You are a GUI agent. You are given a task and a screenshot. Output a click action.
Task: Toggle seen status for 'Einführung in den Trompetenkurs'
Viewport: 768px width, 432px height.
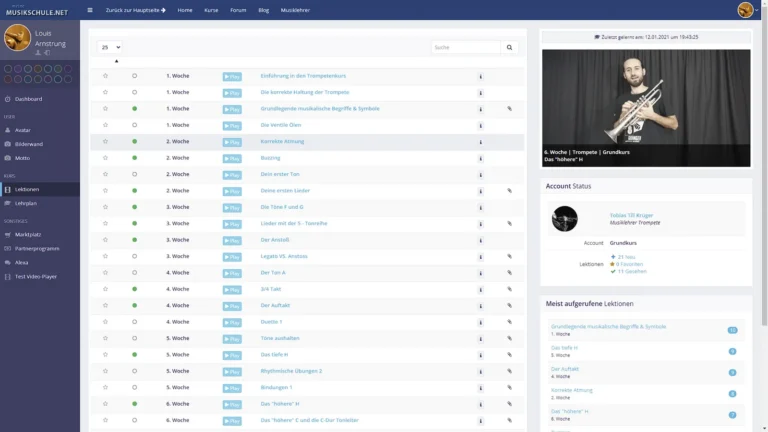pyautogui.click(x=135, y=76)
